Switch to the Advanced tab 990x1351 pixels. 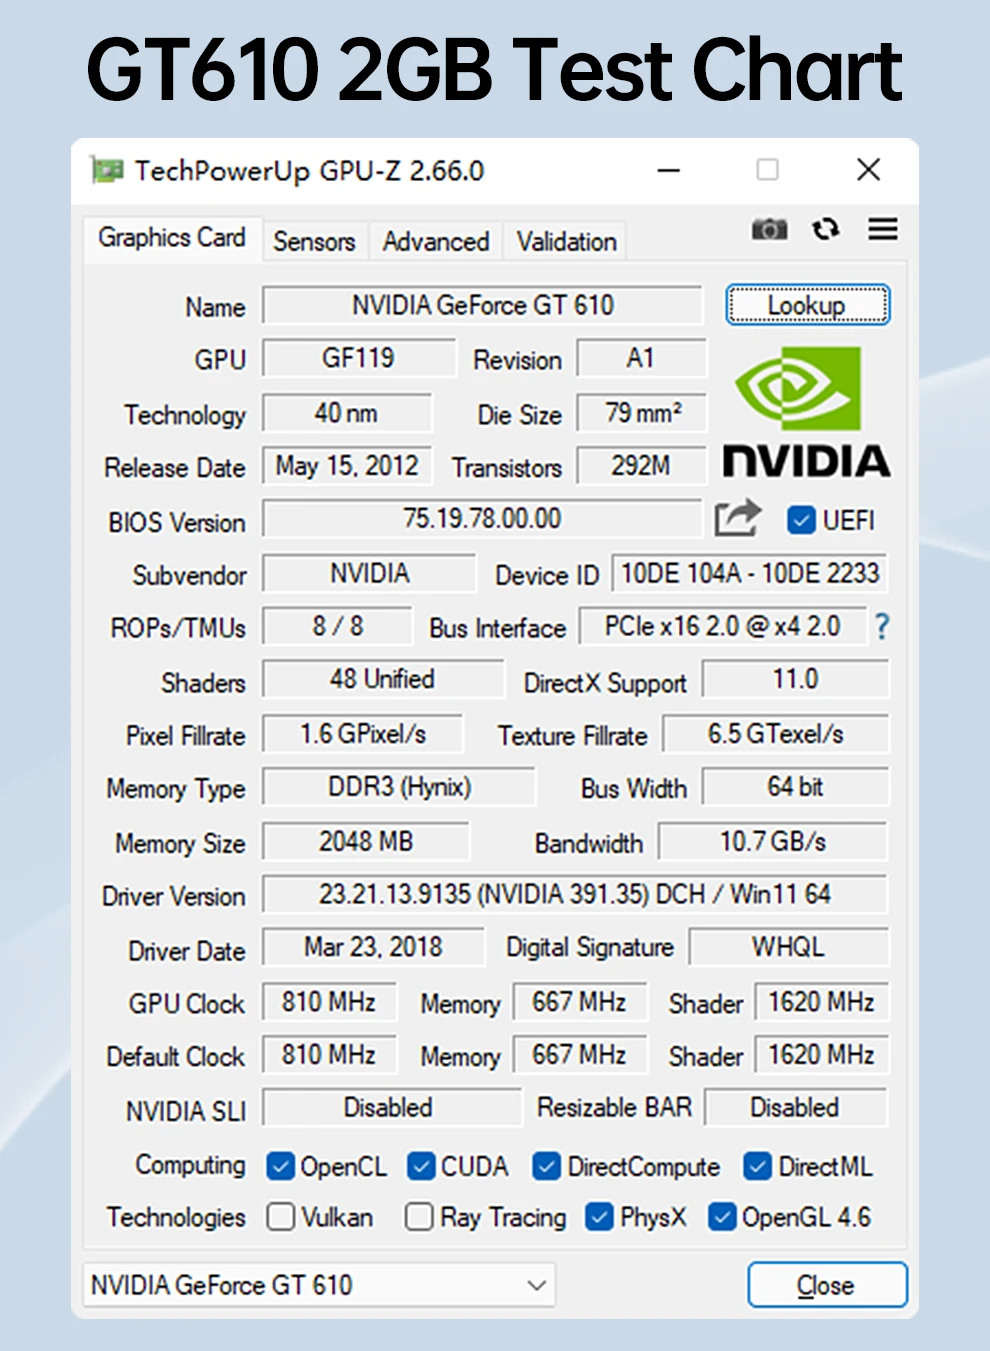pyautogui.click(x=436, y=242)
